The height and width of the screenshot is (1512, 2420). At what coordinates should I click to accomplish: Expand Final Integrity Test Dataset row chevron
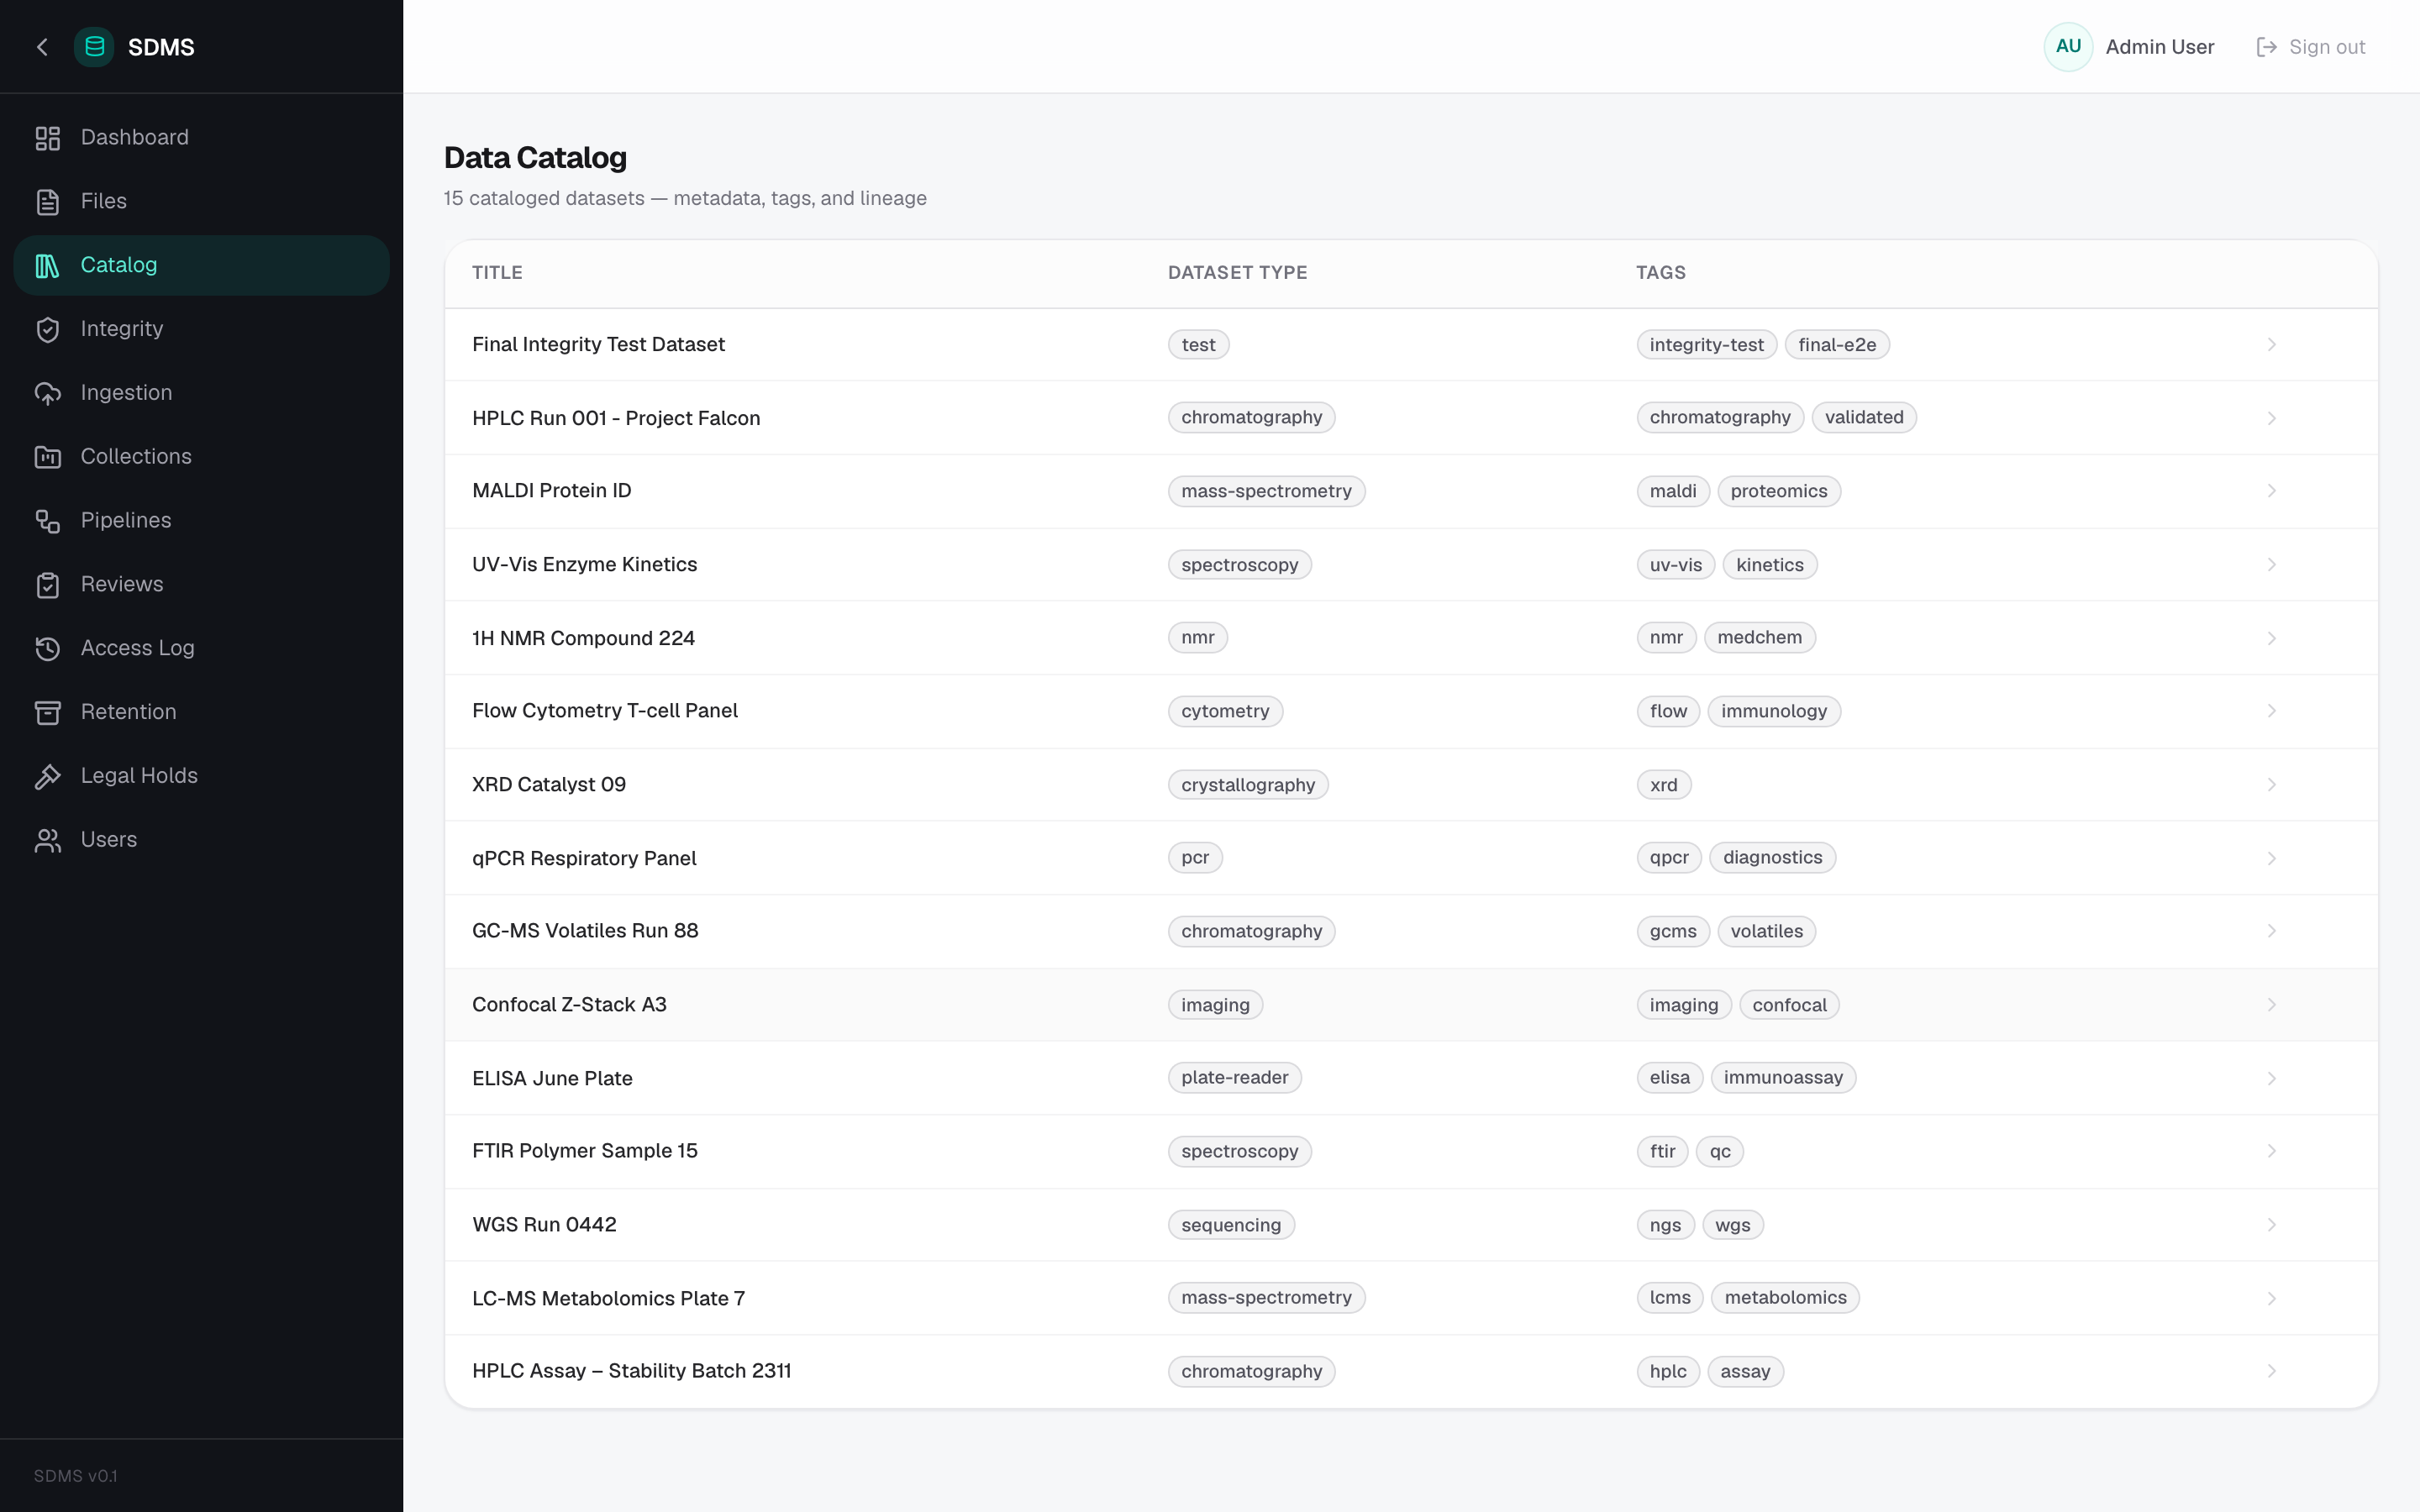click(x=2271, y=345)
